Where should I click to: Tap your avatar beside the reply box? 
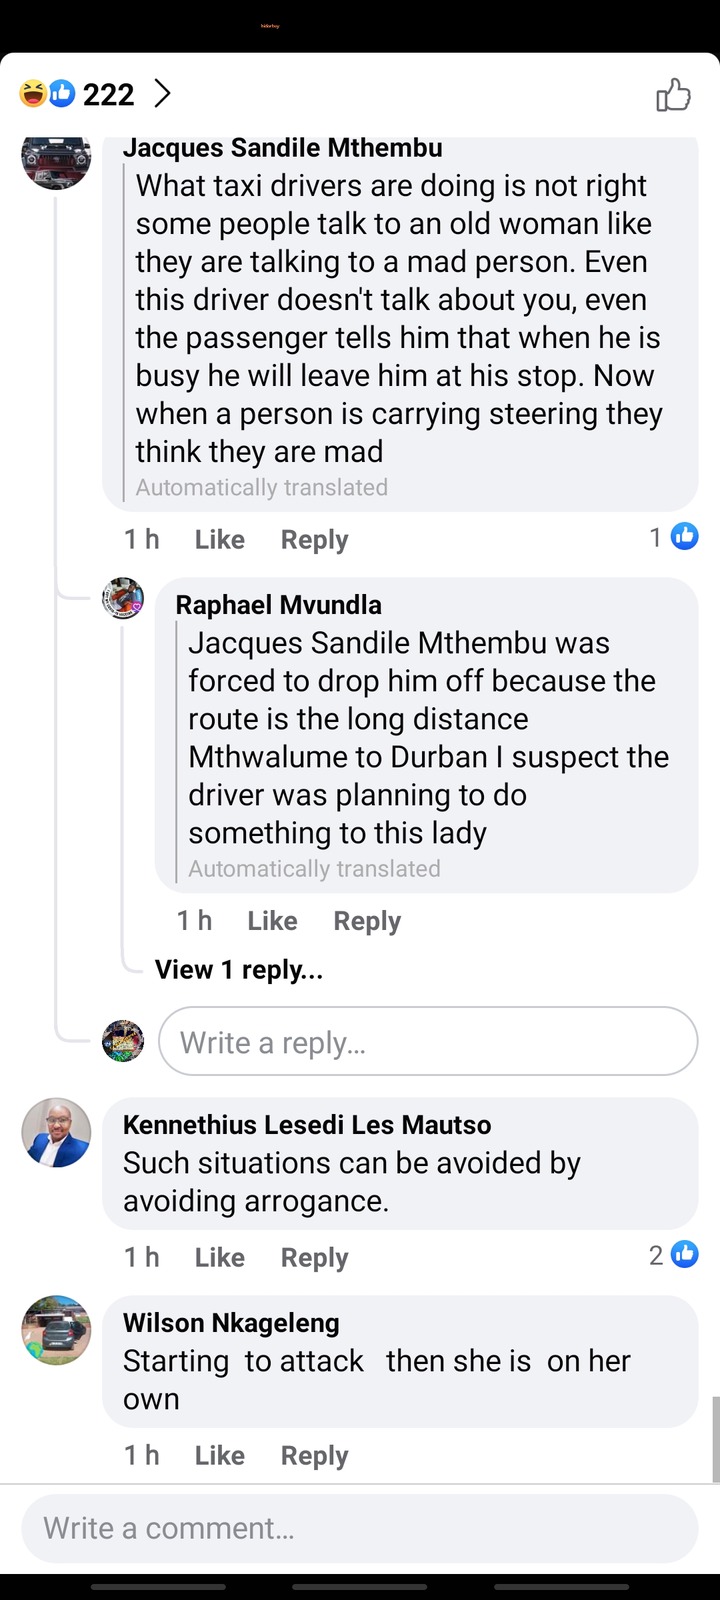click(x=123, y=1041)
